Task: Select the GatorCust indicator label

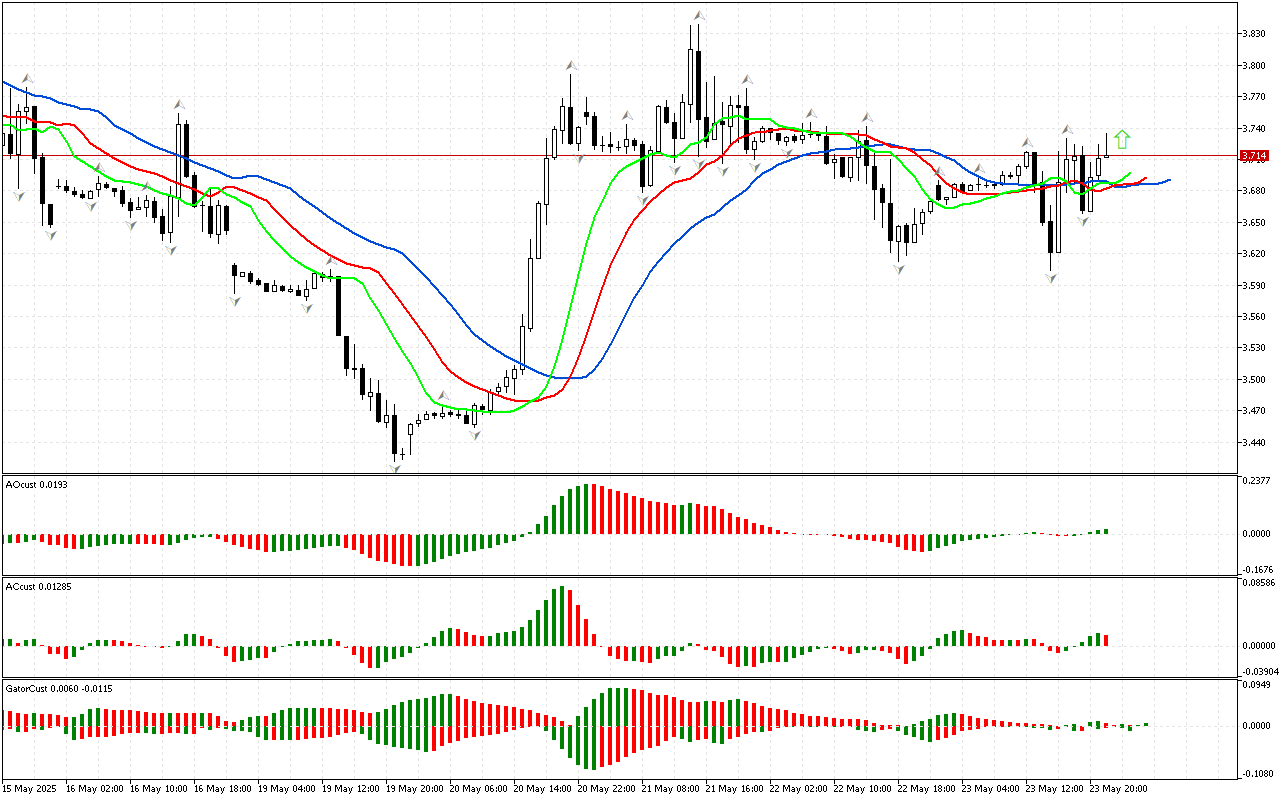Action: (58, 688)
